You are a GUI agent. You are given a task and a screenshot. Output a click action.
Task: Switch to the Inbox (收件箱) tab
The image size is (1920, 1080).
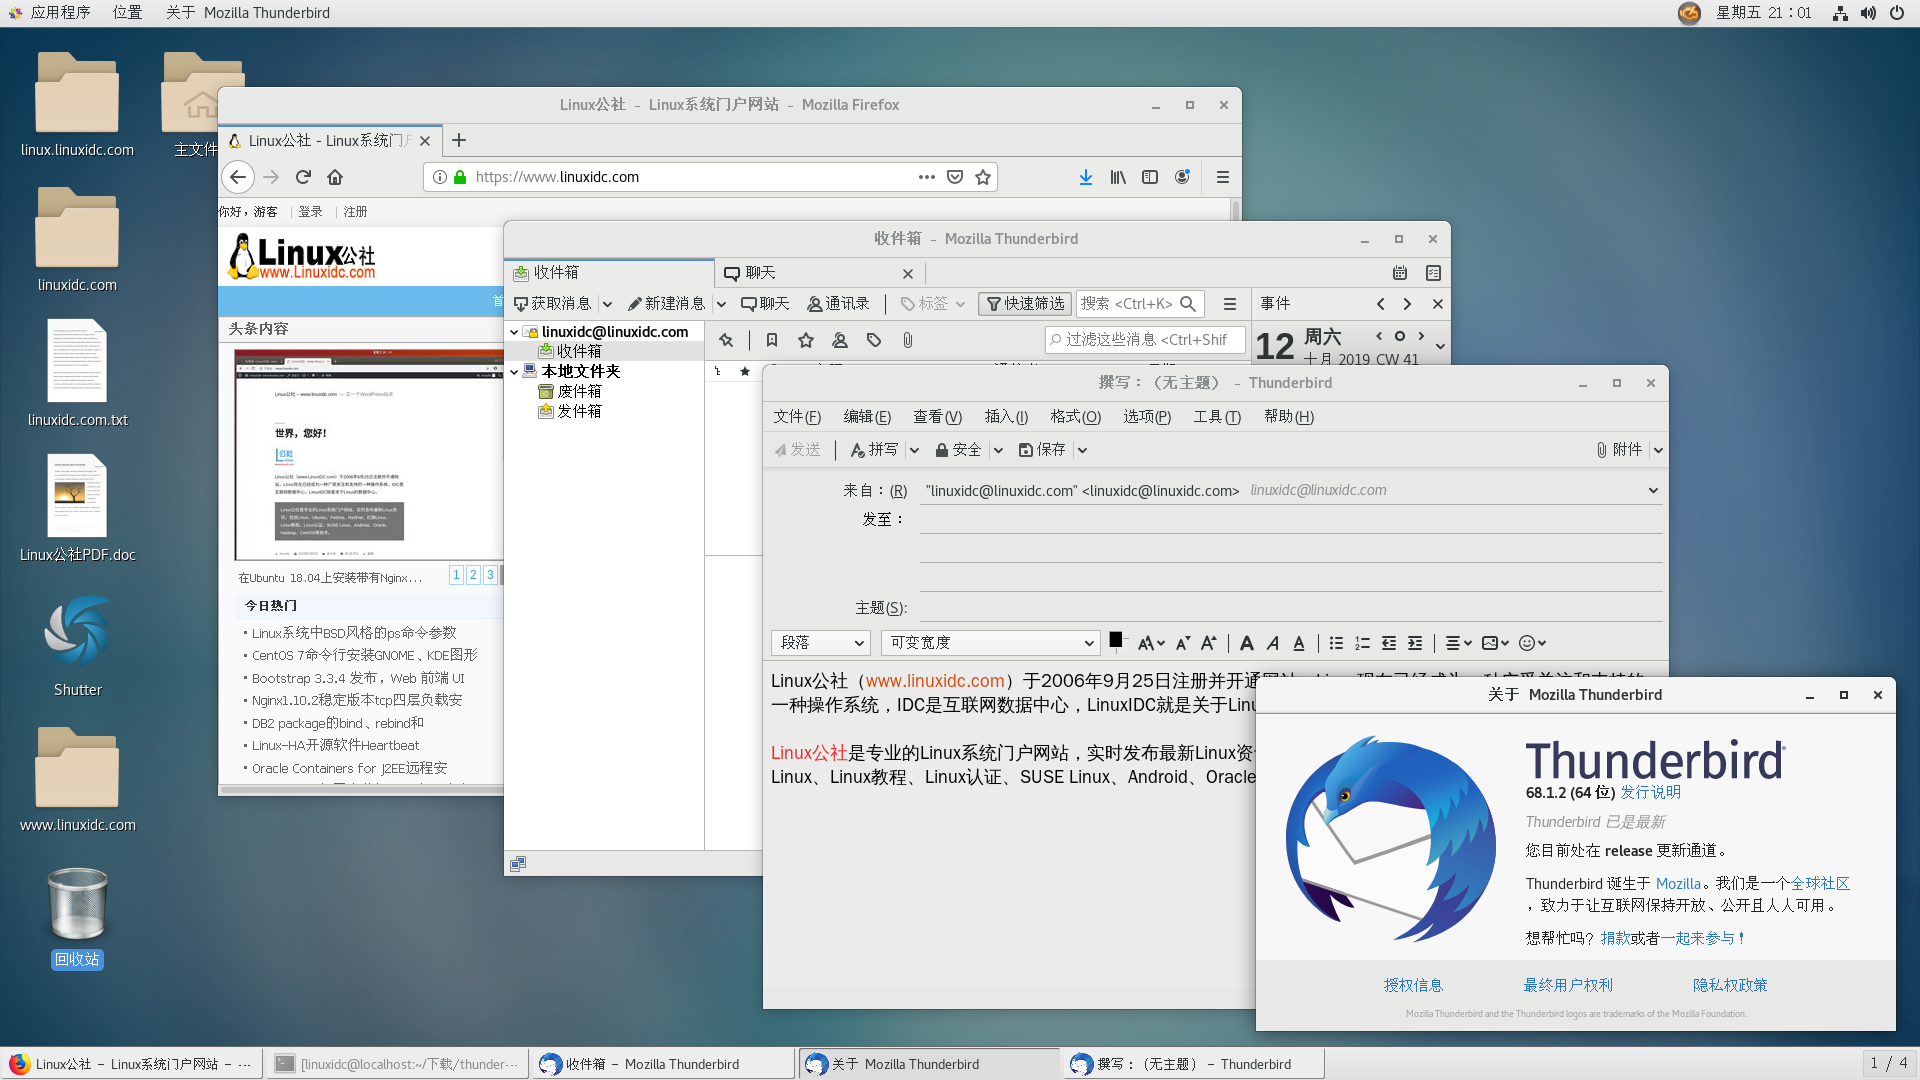(x=609, y=273)
